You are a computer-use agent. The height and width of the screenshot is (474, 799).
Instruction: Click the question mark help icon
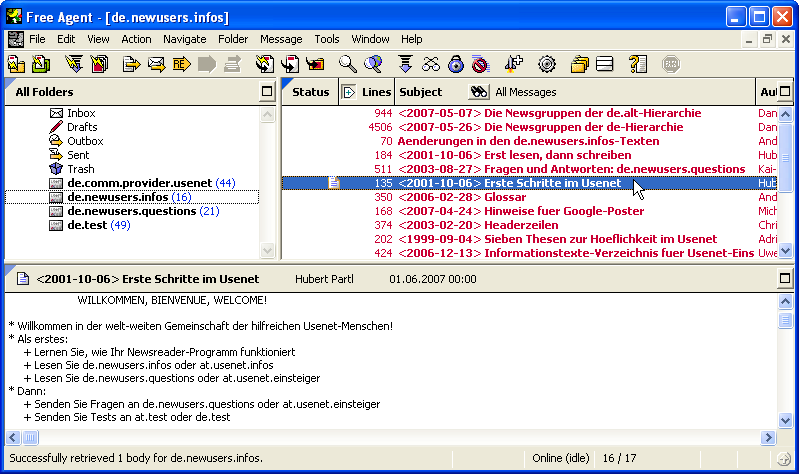(637, 65)
